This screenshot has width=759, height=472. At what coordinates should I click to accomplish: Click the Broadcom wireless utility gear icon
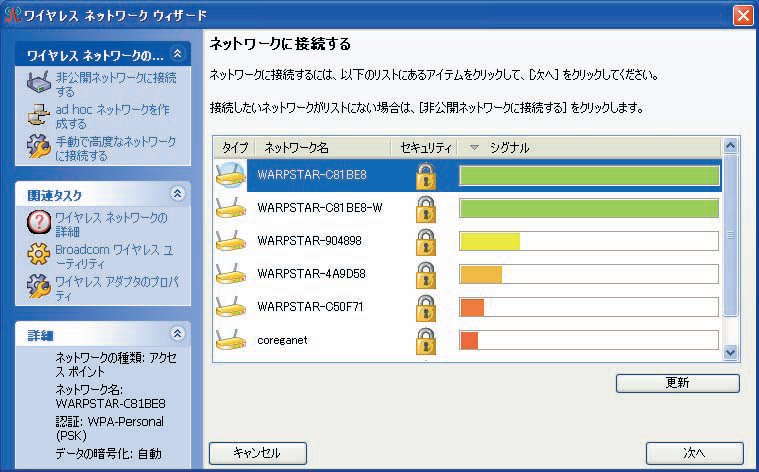pyautogui.click(x=39, y=254)
